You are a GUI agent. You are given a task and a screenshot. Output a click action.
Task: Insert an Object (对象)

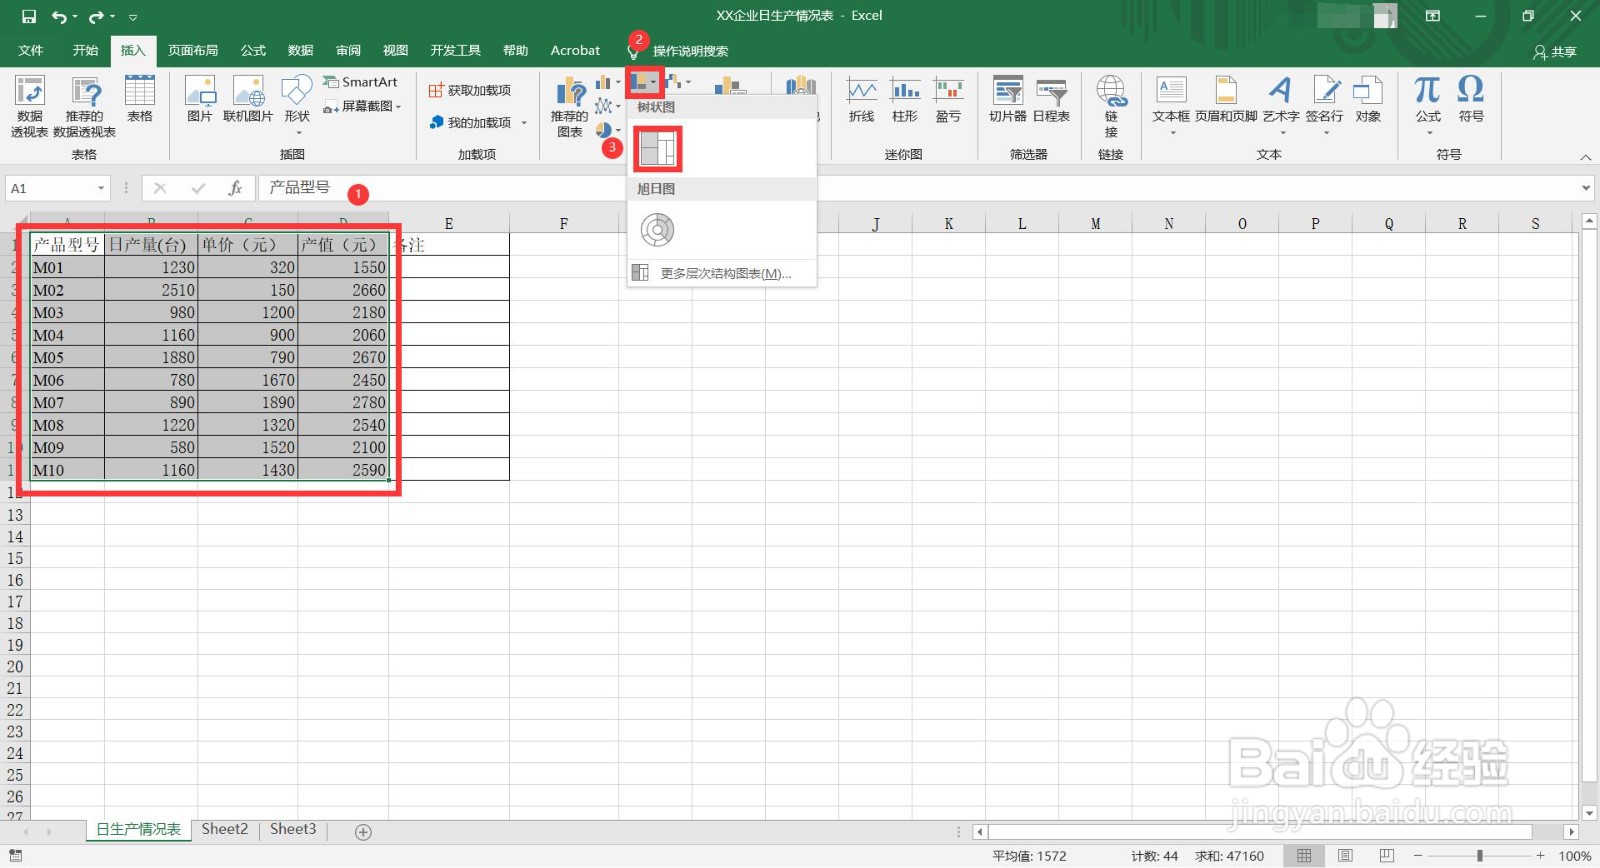(1368, 99)
